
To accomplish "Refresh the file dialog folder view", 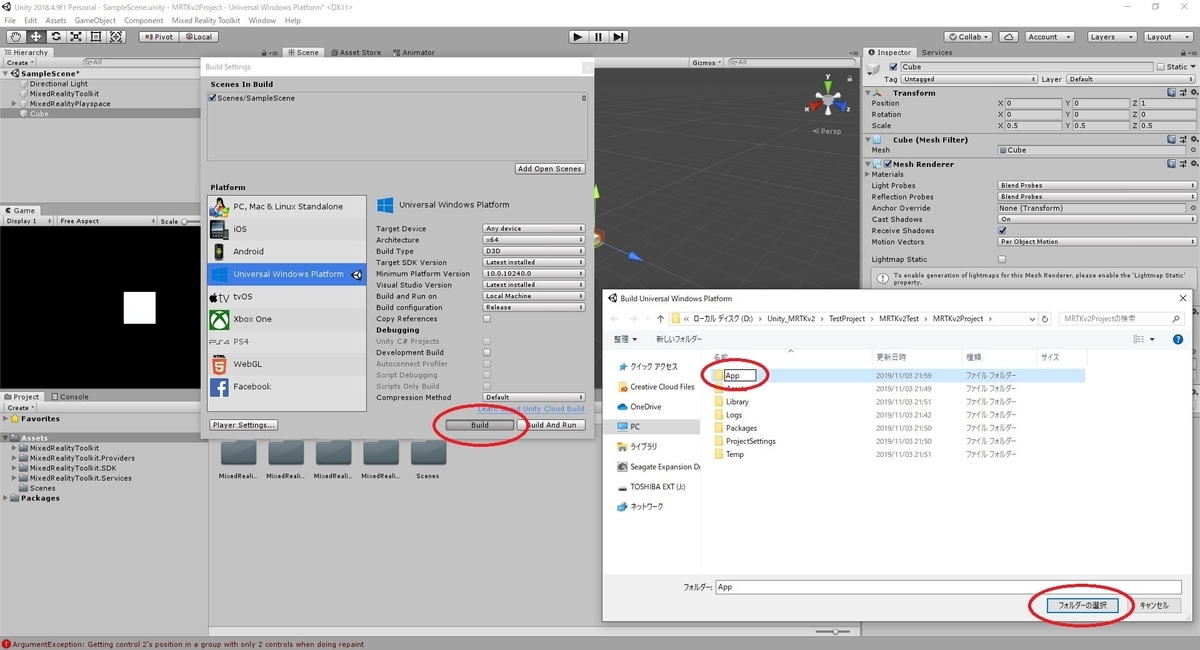I will [1047, 318].
